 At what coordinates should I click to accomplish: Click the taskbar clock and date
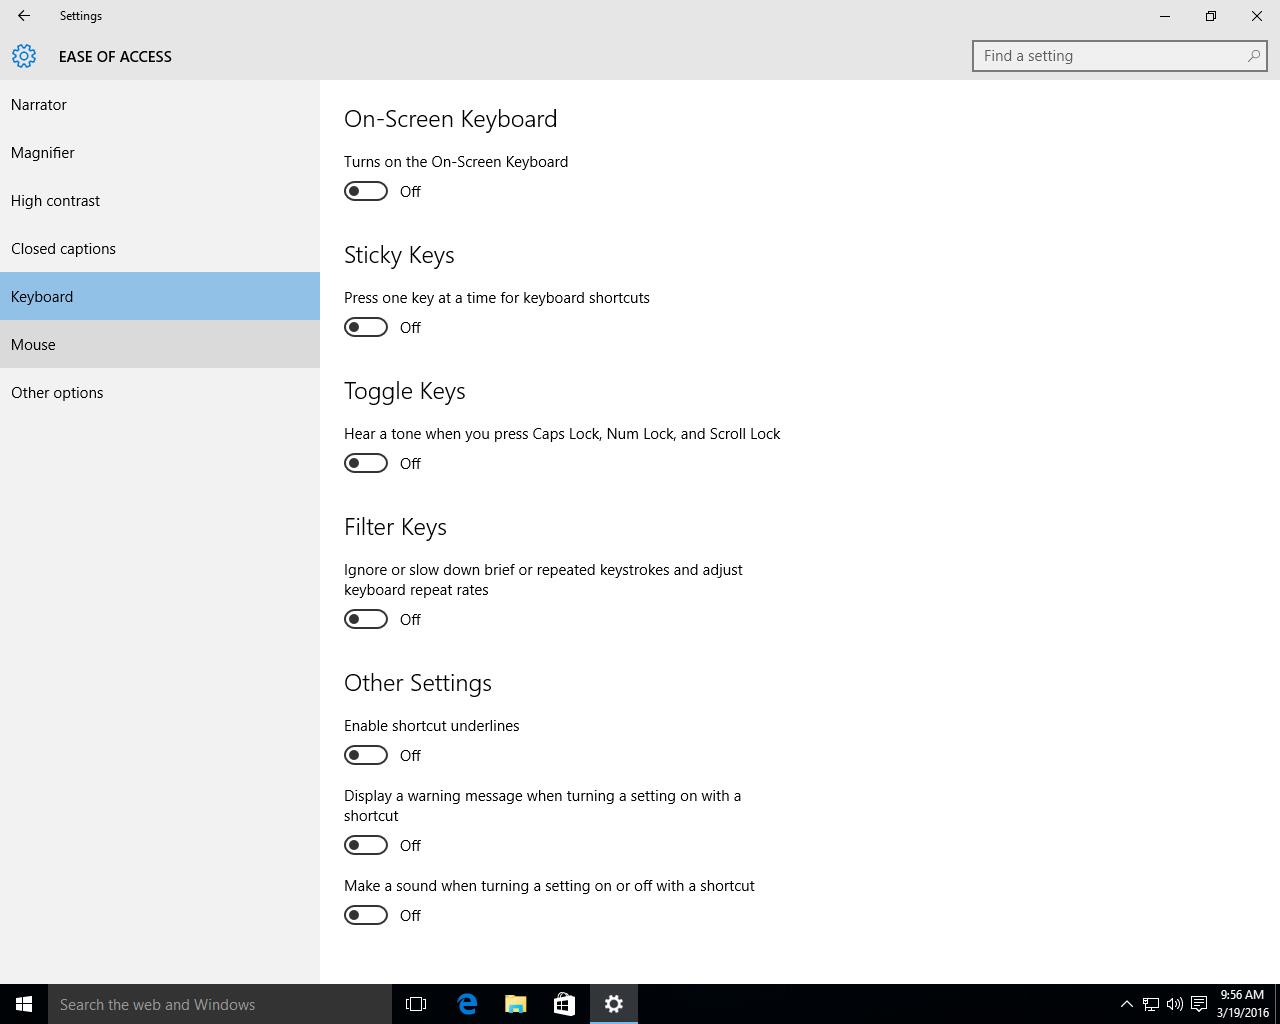click(x=1242, y=1004)
